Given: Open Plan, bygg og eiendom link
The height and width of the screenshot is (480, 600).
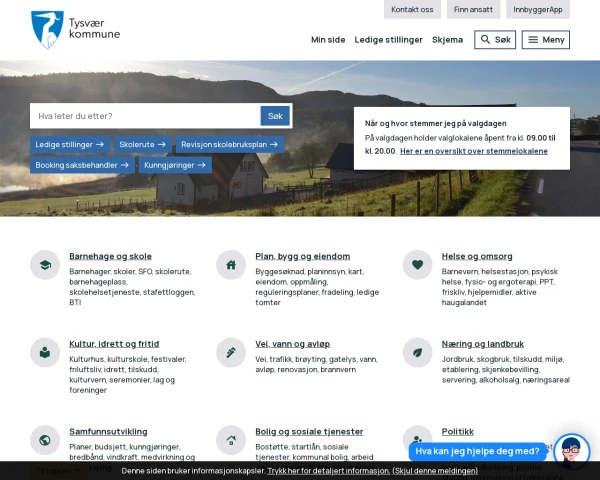Looking at the screenshot, I should tap(303, 256).
